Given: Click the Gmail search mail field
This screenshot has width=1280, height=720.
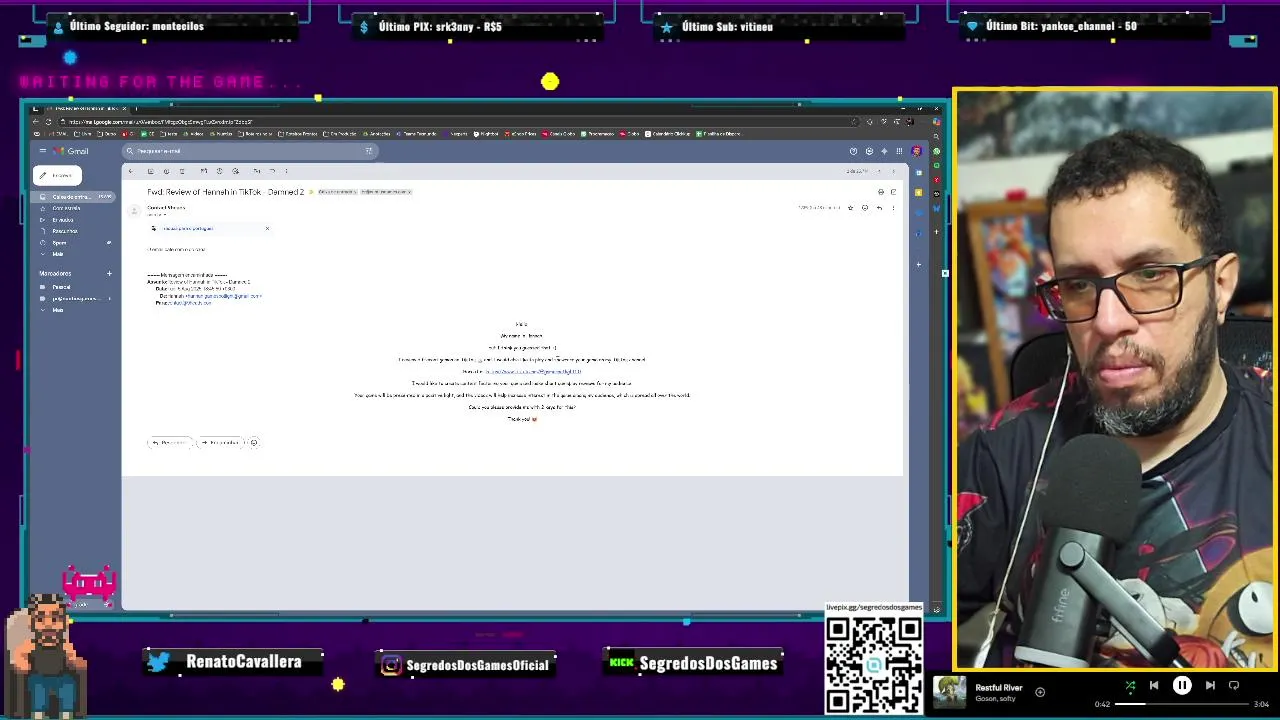Looking at the screenshot, I should pyautogui.click(x=250, y=151).
